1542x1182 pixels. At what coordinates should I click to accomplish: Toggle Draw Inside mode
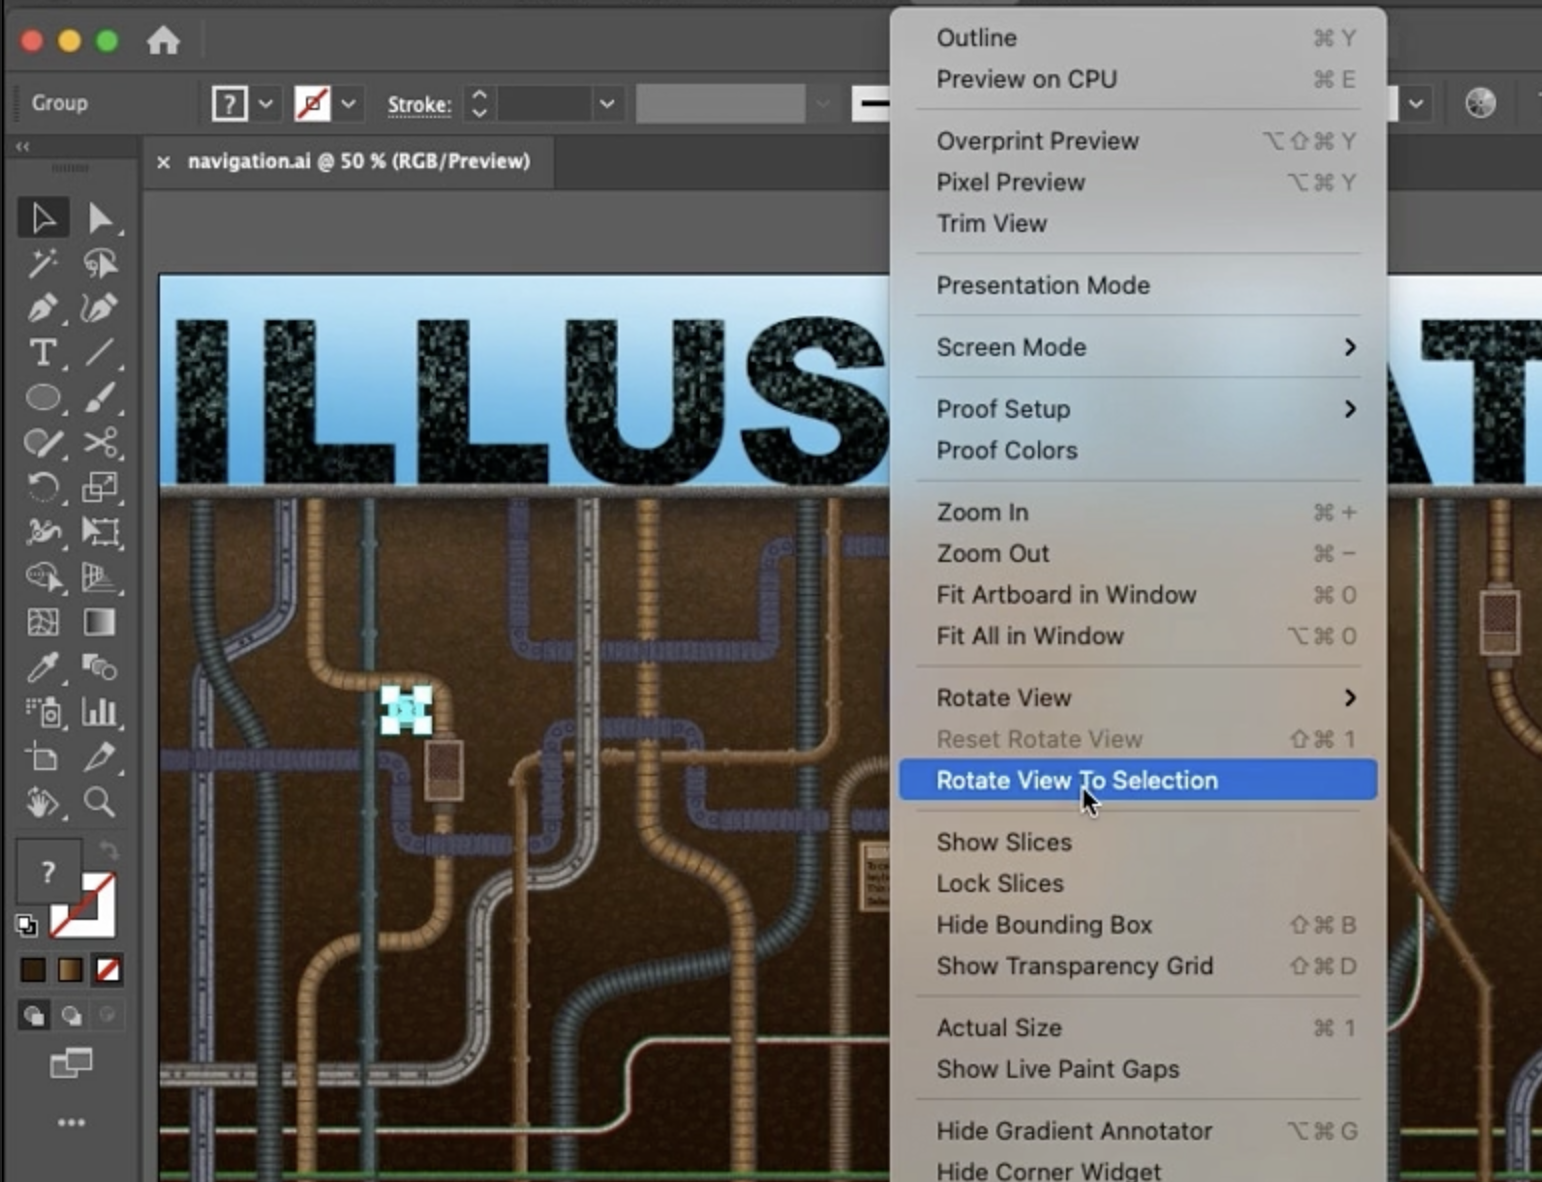coord(107,1016)
